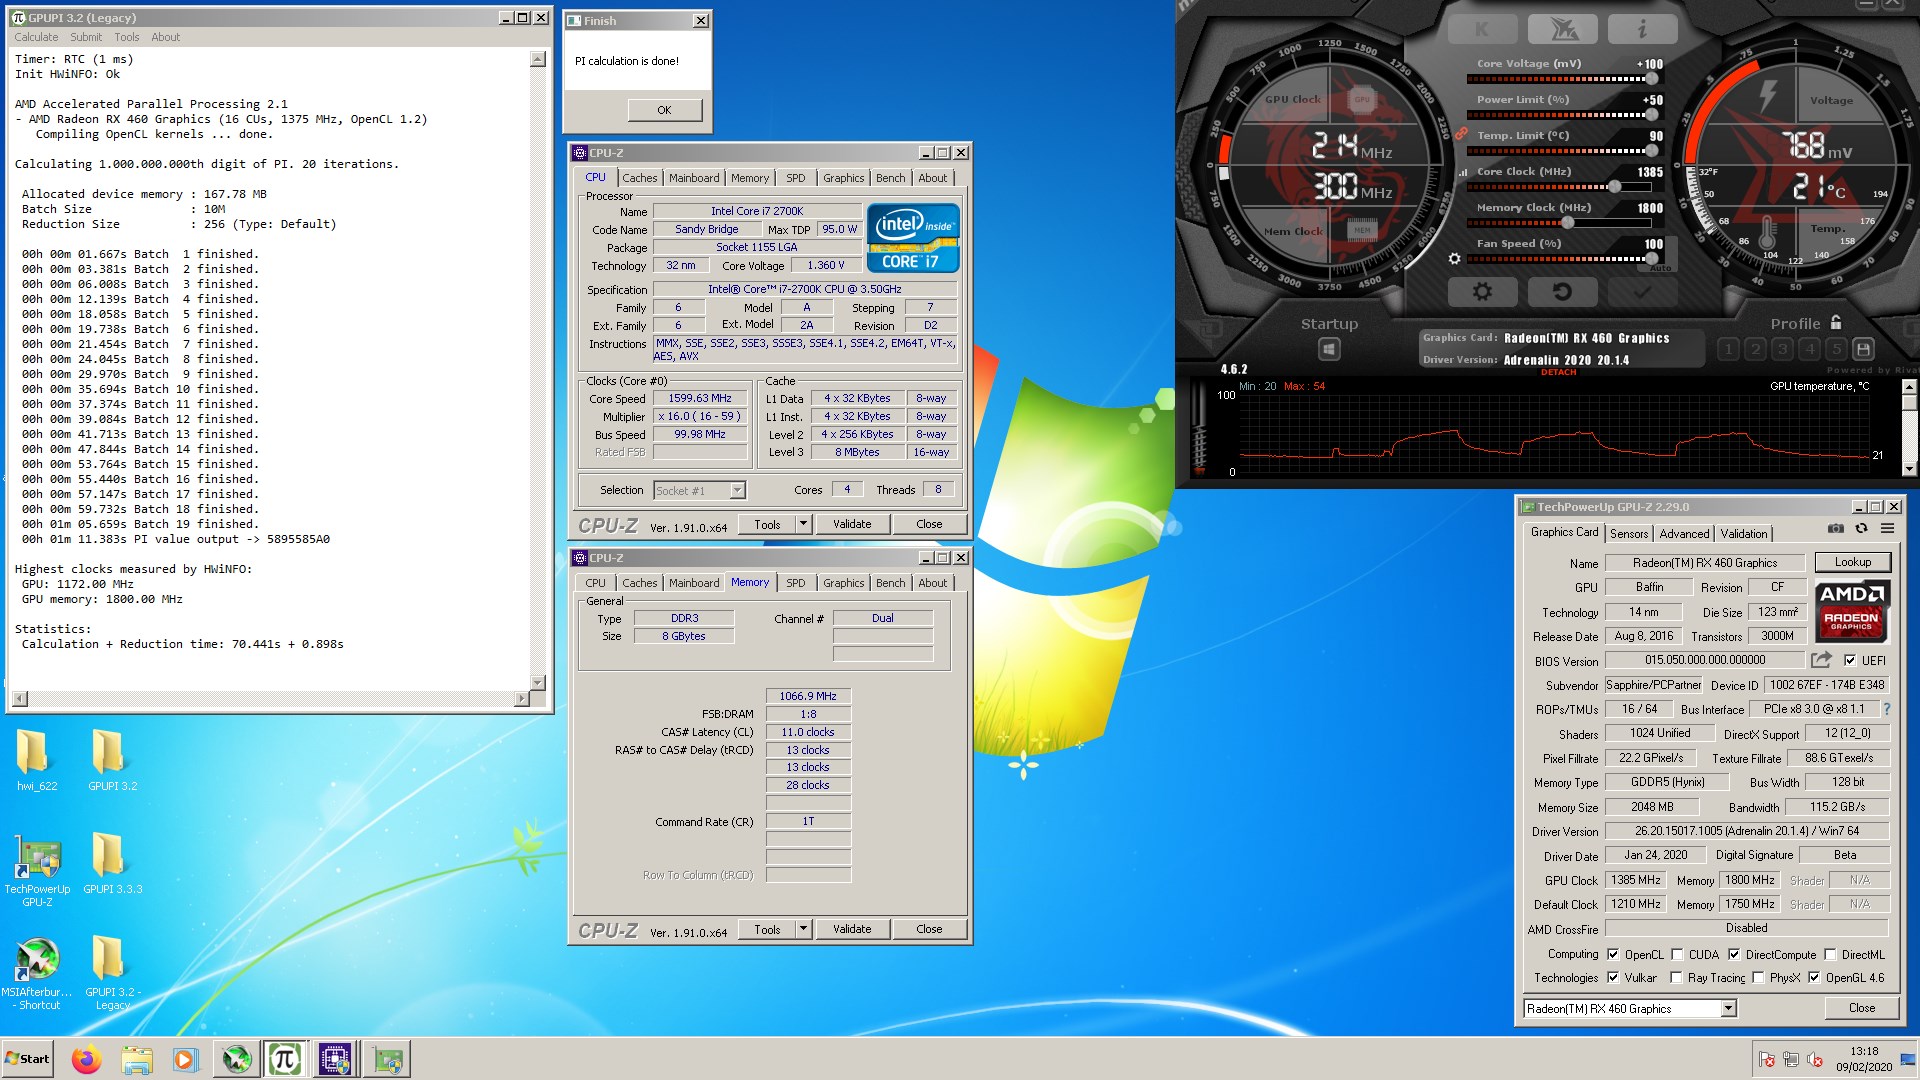Adjust the Core Clock slider handle
The image size is (1920, 1080).
point(1614,187)
